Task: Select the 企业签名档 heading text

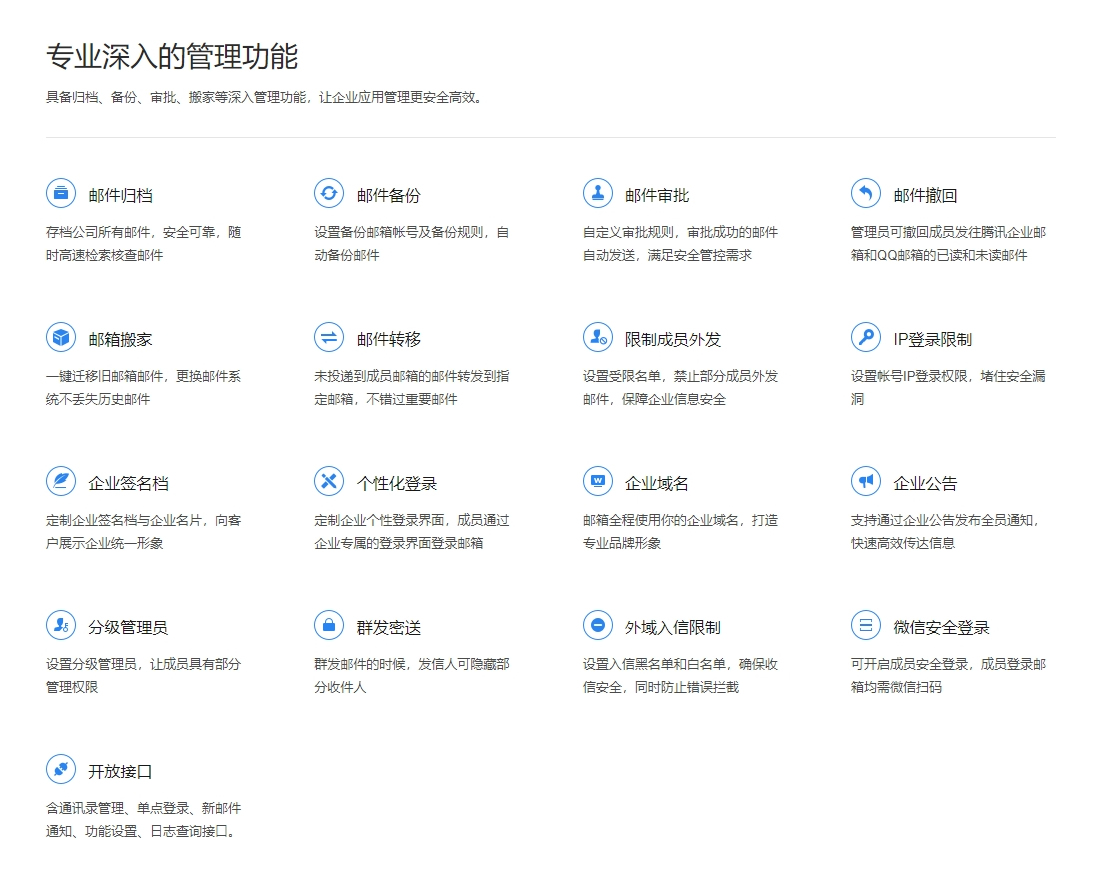Action: (128, 483)
